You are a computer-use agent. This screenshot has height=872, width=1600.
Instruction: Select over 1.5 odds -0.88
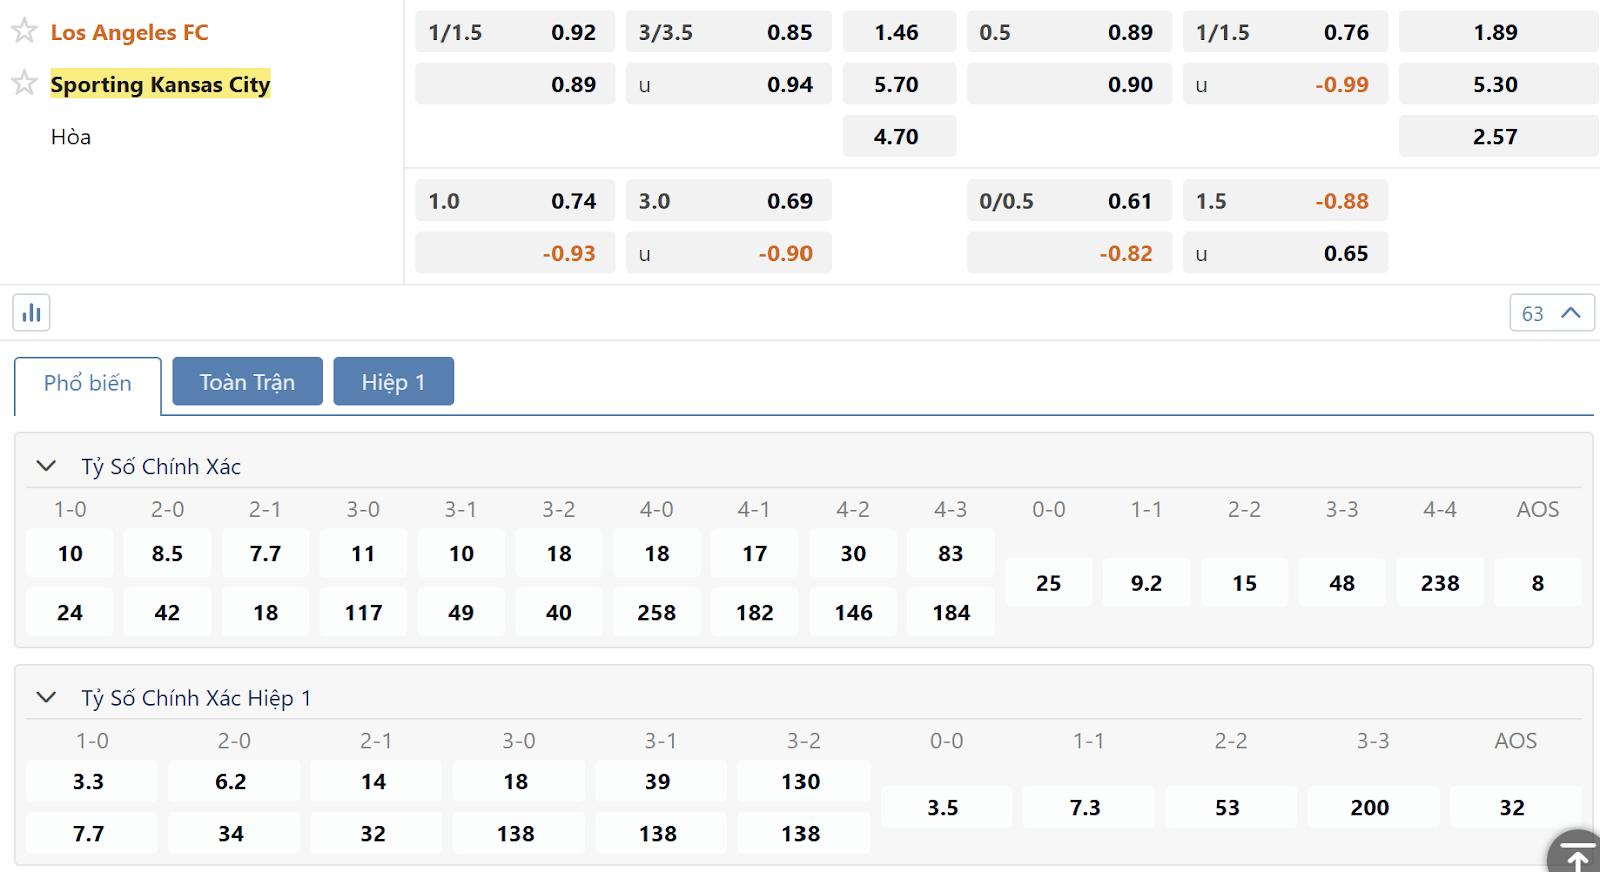1285,201
